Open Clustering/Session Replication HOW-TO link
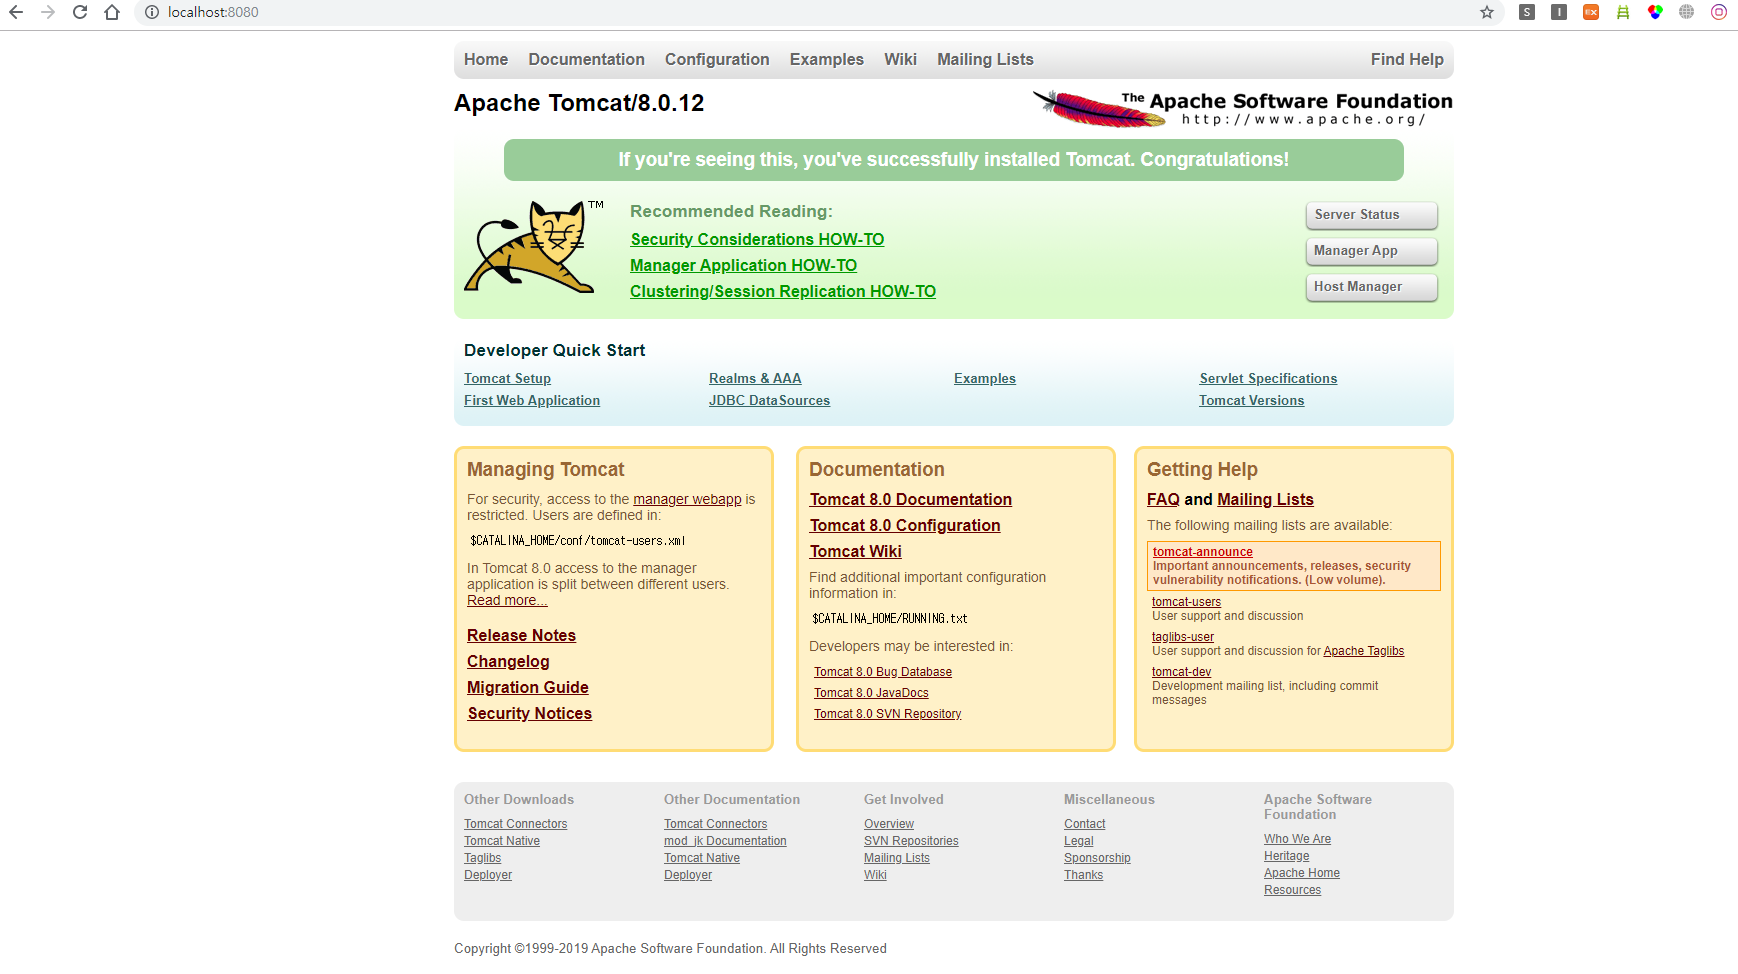Image resolution: width=1738 pixels, height=974 pixels. 783,292
